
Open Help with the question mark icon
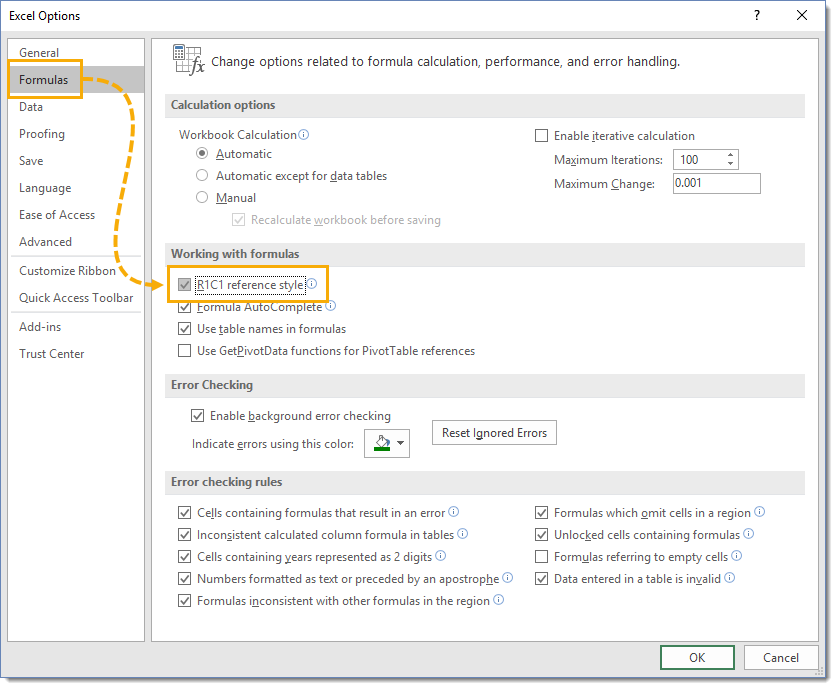coord(757,15)
